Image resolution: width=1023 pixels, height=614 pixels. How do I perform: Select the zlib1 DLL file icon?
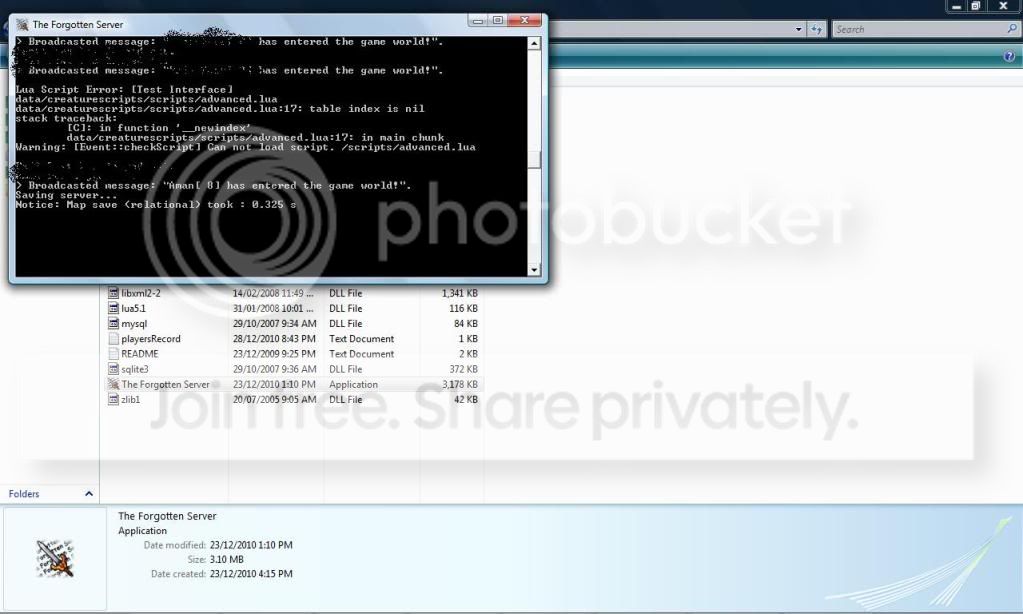coord(113,399)
